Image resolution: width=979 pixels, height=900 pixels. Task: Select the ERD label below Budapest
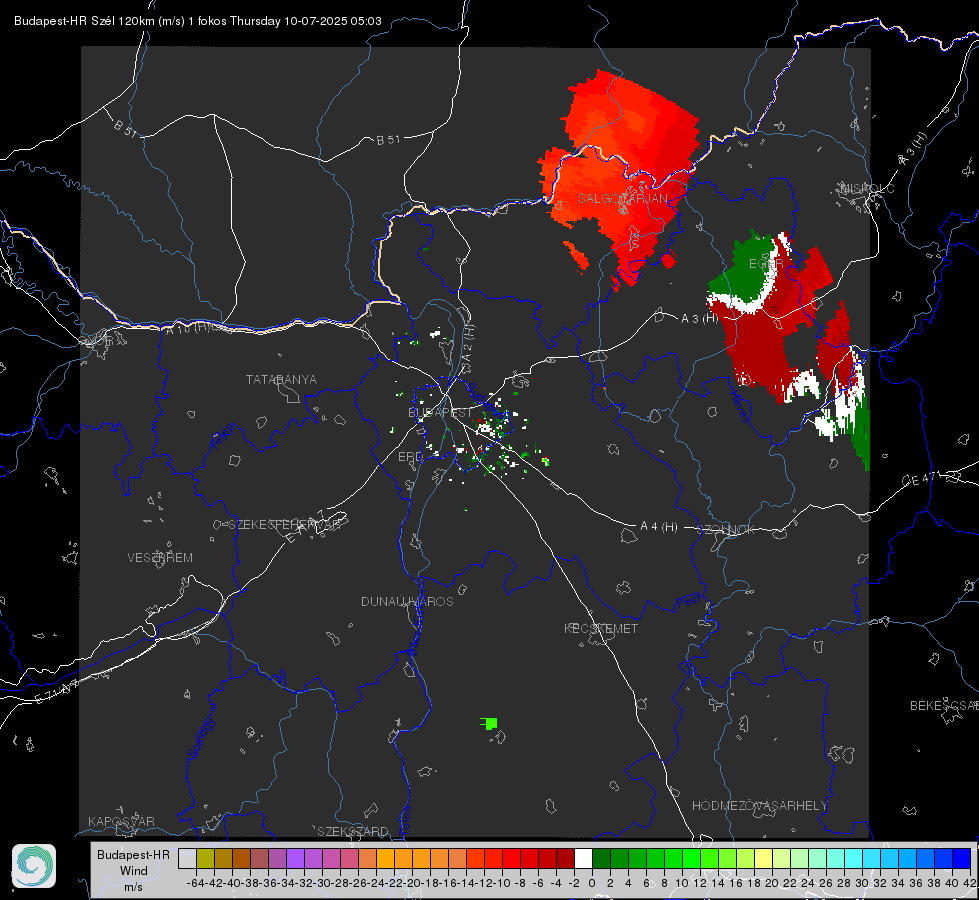click(x=410, y=457)
